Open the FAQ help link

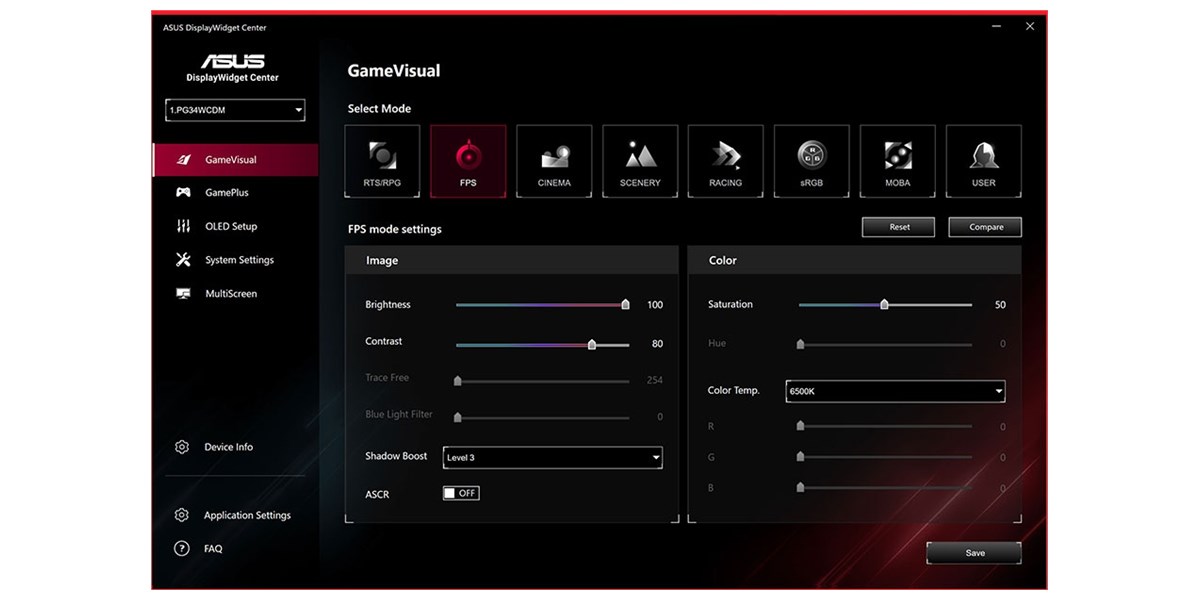pyautogui.click(x=213, y=549)
